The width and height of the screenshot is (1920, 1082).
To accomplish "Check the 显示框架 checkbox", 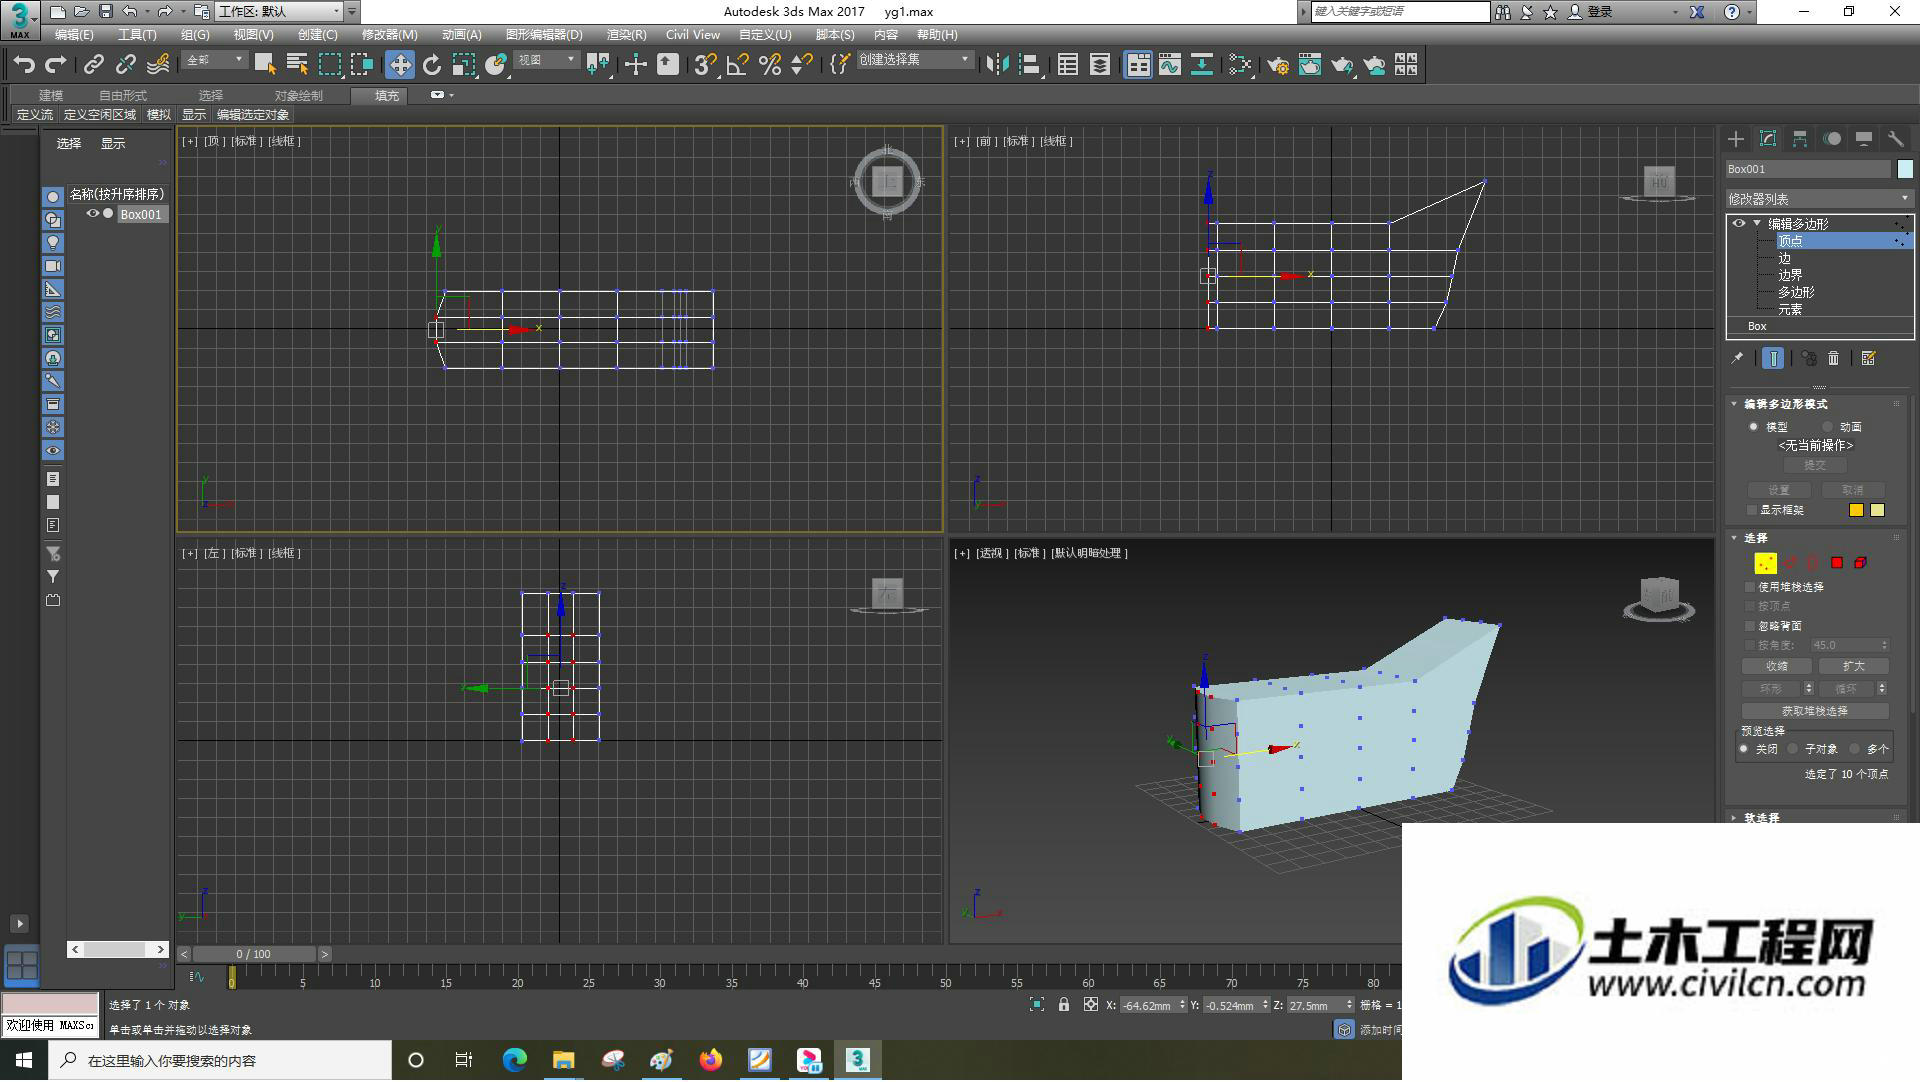I will pos(1751,510).
